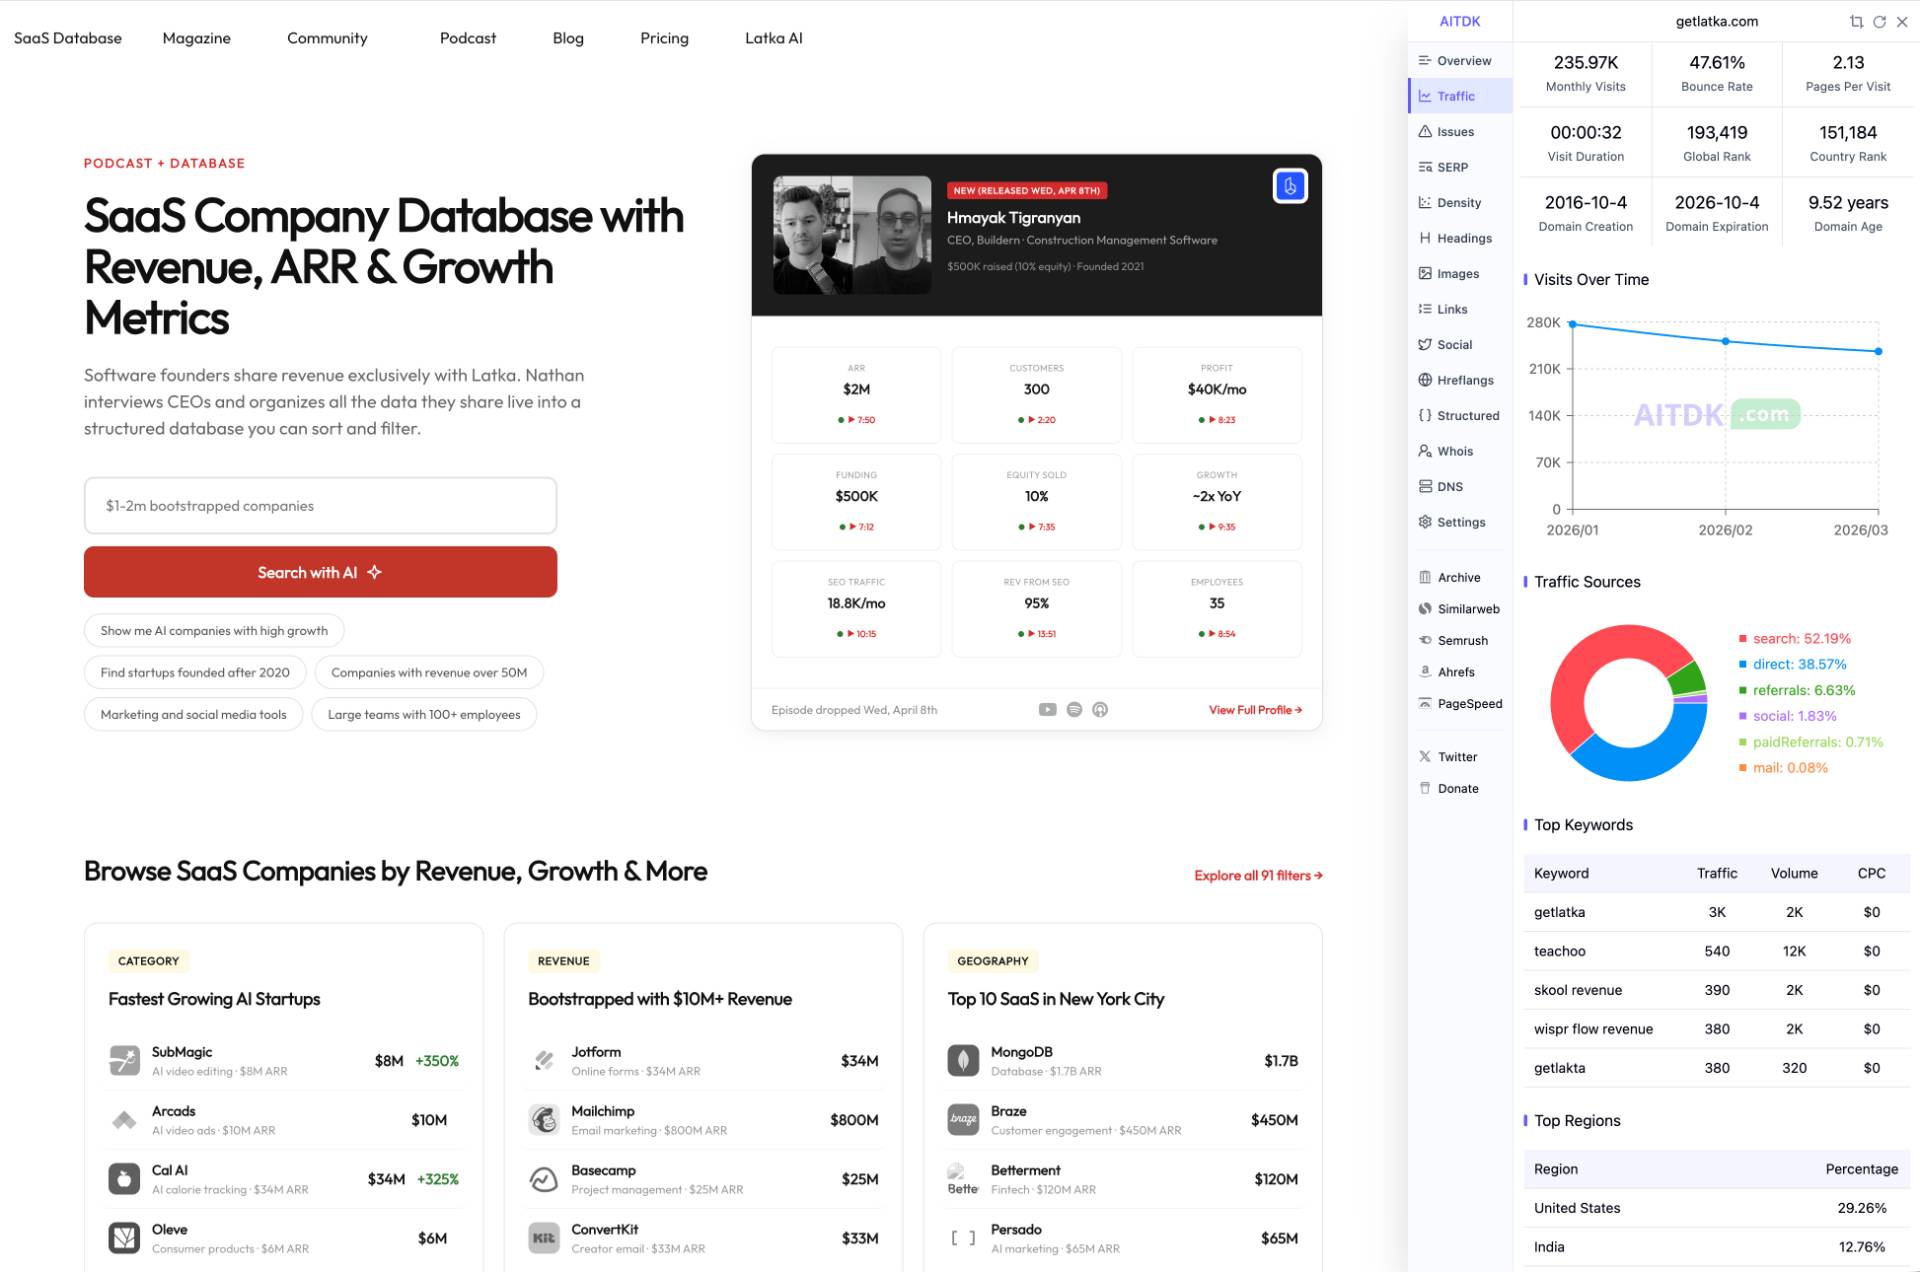1920x1272 pixels.
Task: Click the podcast icon right of Spotify
Action: click(1100, 710)
